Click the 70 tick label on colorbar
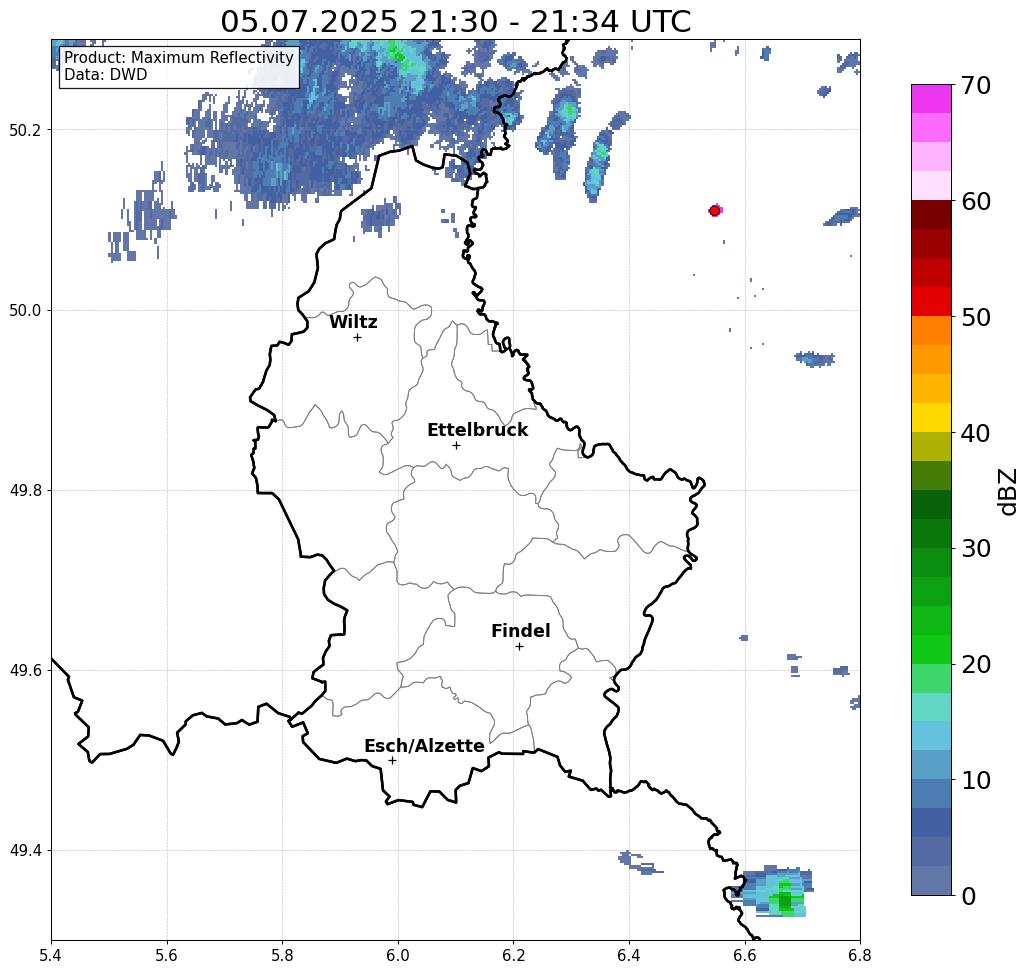1029x973 pixels. click(976, 85)
